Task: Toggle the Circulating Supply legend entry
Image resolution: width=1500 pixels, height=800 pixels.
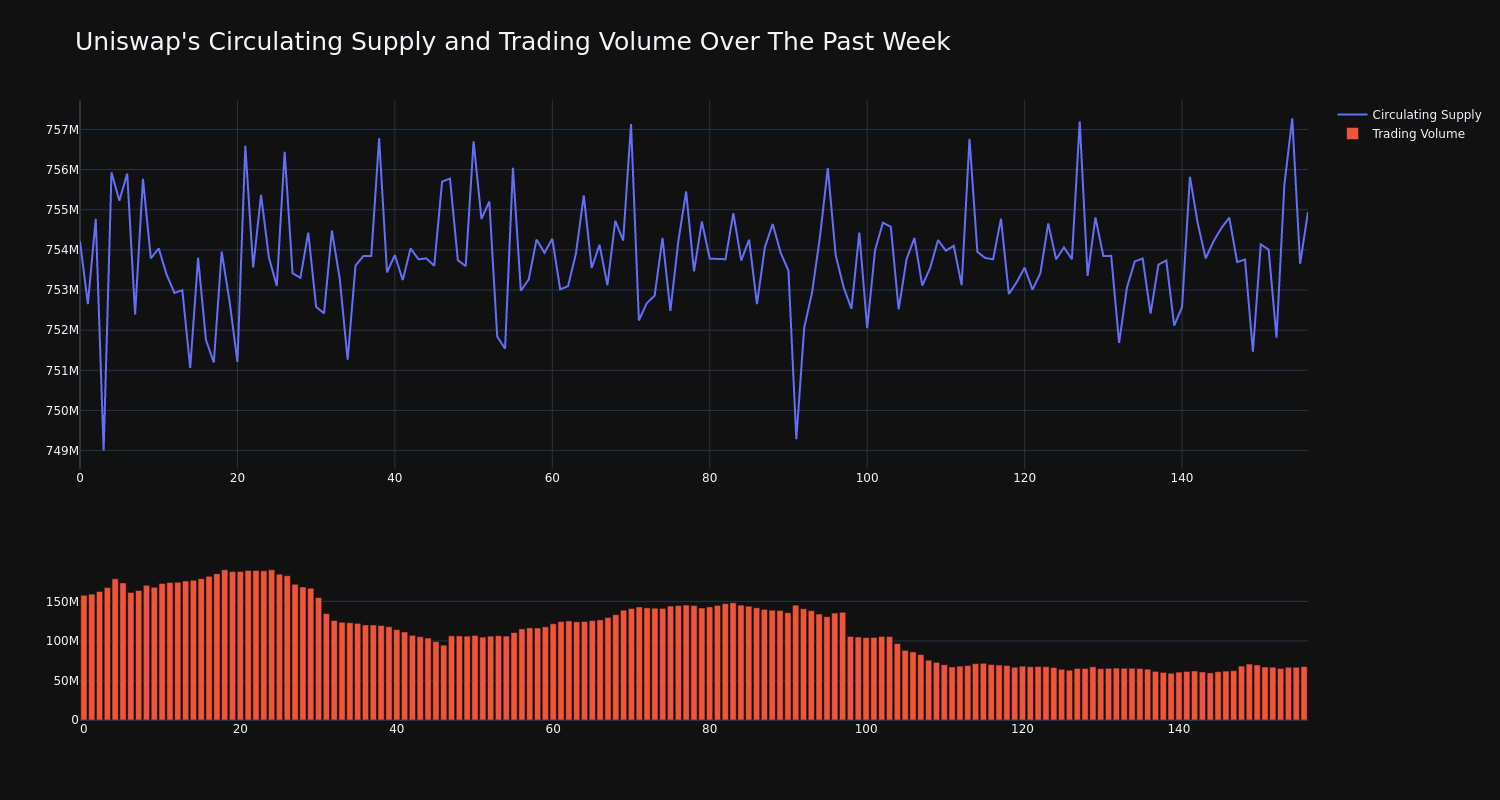Action: click(x=1409, y=115)
